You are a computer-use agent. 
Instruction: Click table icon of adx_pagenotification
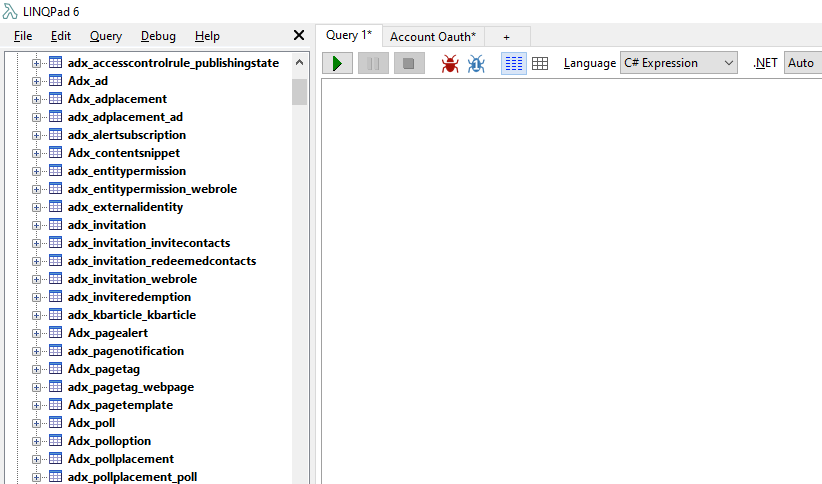(x=56, y=350)
